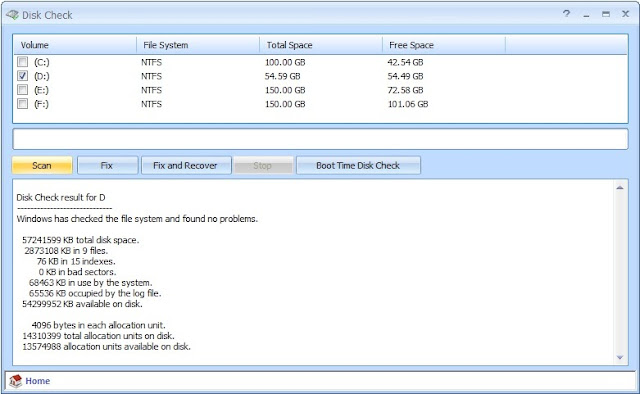Click the results scrollbar up arrow
The width and height of the screenshot is (640, 394).
(x=620, y=187)
